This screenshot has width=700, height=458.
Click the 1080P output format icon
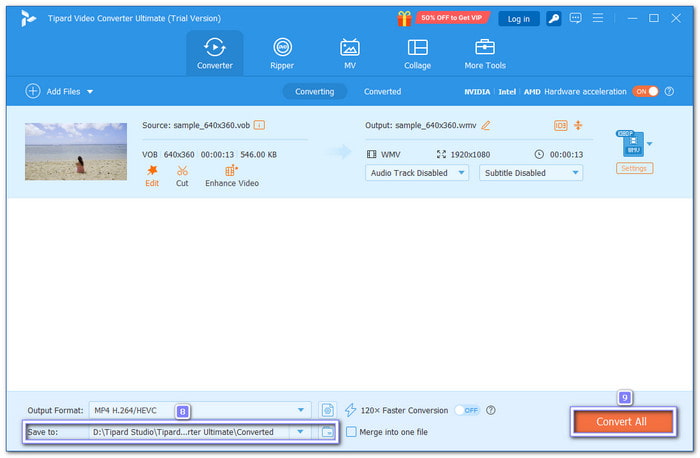[x=631, y=144]
